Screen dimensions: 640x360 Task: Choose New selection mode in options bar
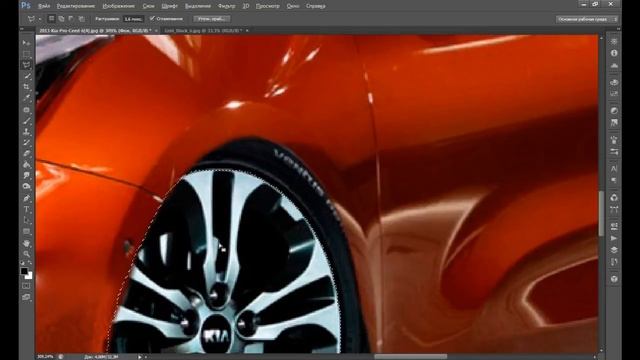point(51,19)
